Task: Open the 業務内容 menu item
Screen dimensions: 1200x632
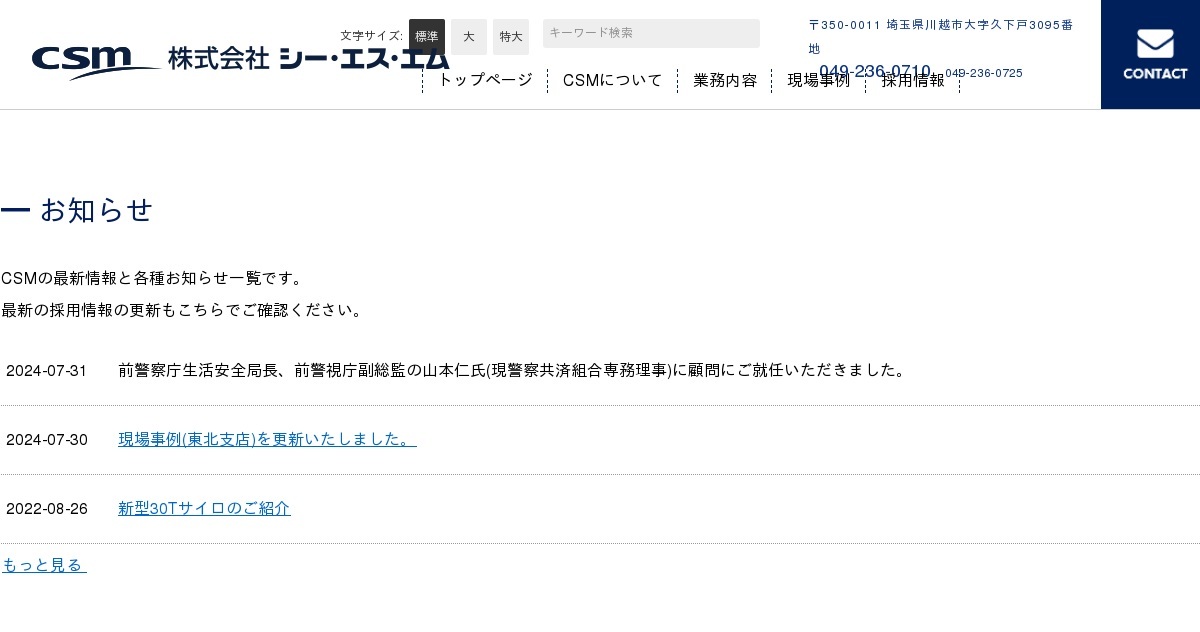Action: pyautogui.click(x=725, y=81)
